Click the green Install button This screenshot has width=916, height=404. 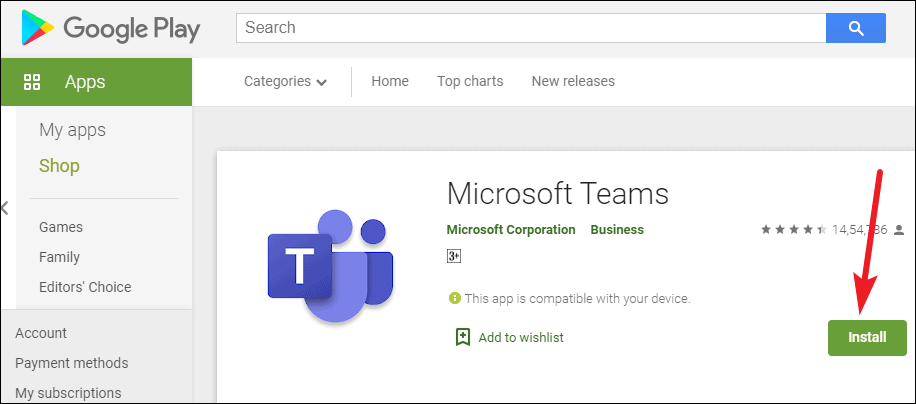(x=867, y=337)
